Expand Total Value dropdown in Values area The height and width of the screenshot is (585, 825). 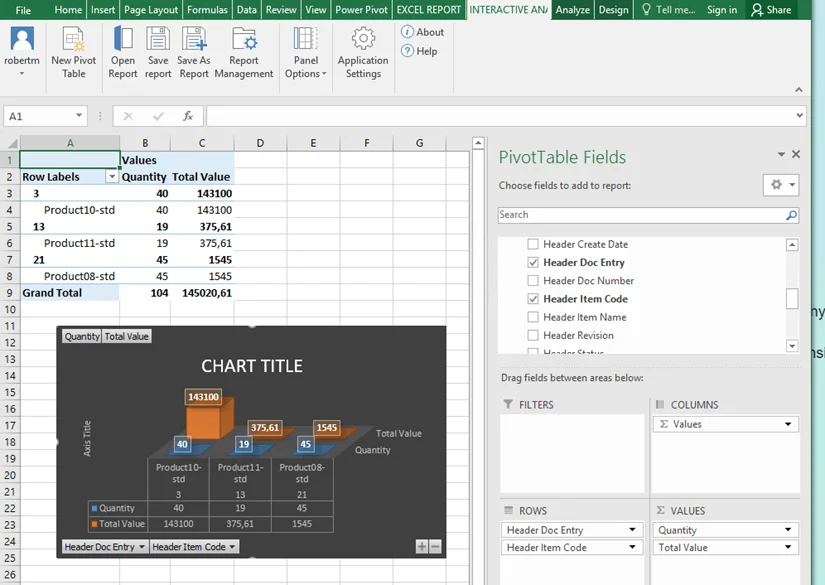coord(790,548)
